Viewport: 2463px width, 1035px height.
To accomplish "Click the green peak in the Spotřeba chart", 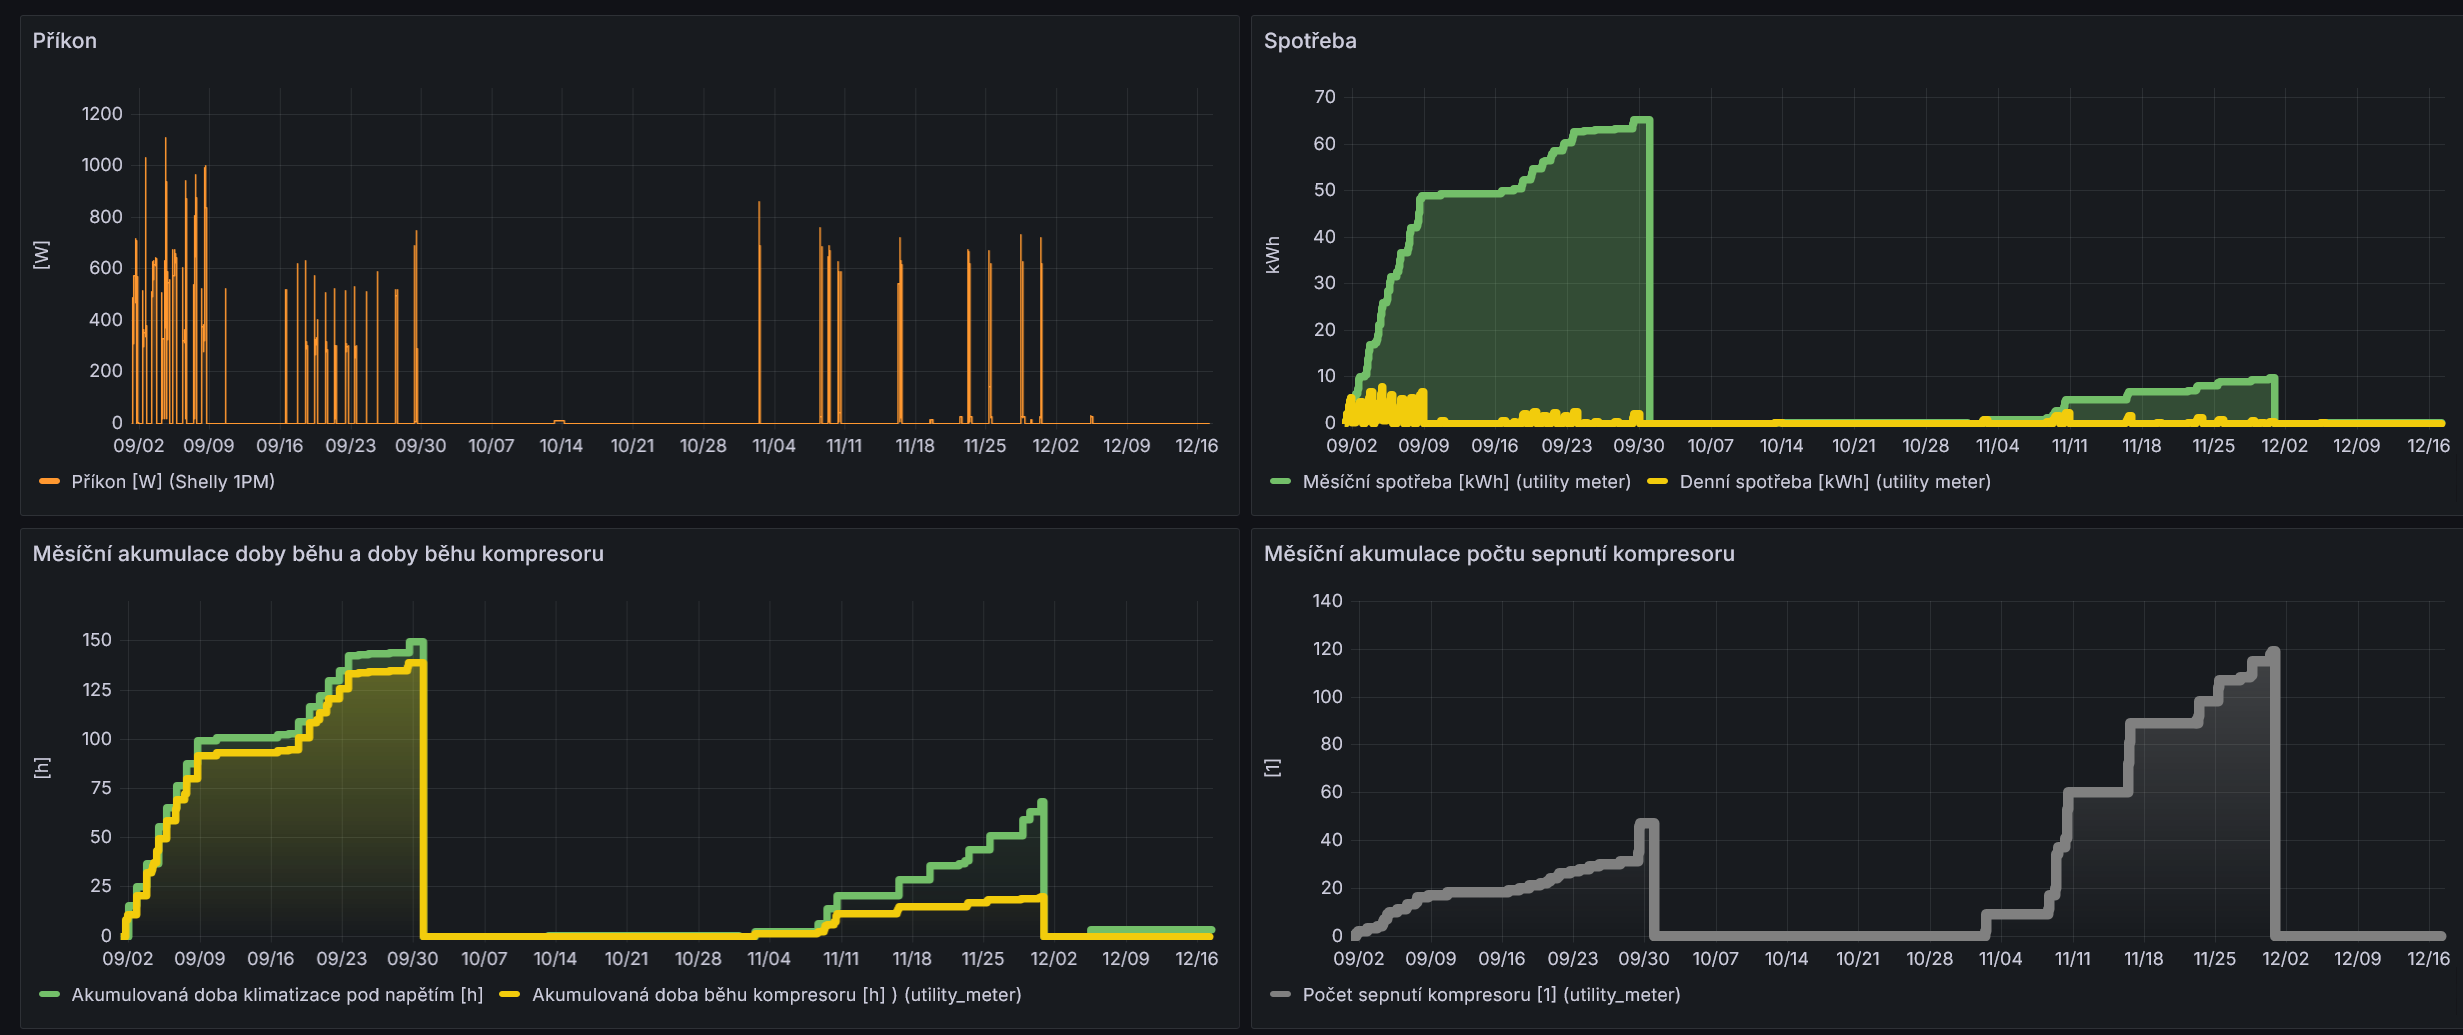I will 1641,121.
